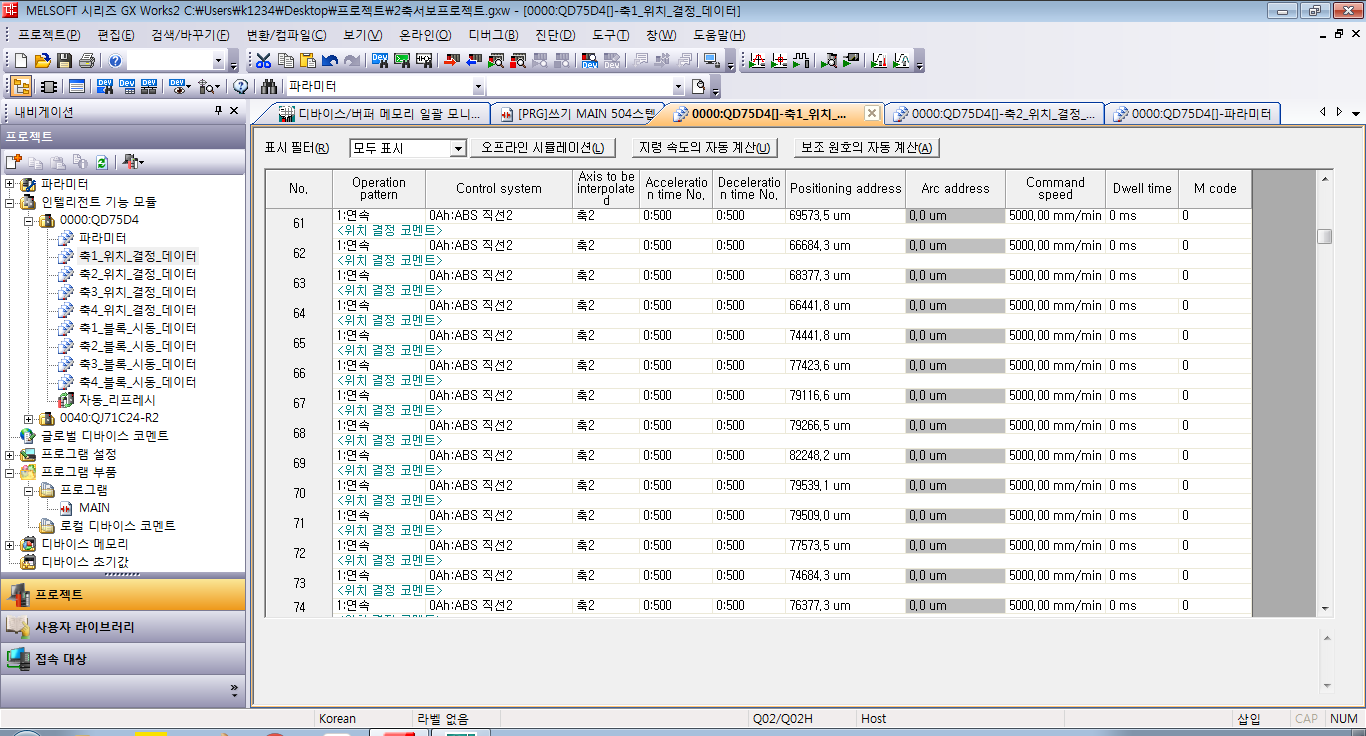Expand the 디바이스 메모리 node

point(10,544)
